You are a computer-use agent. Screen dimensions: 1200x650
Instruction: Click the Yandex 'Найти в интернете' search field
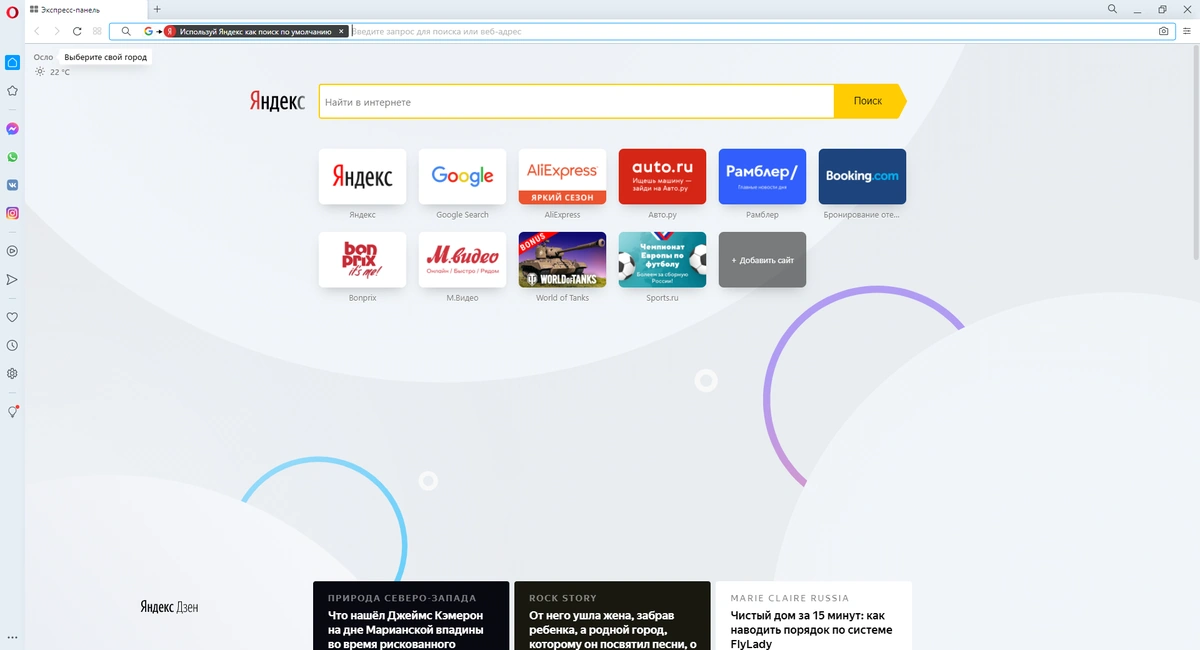(576, 102)
